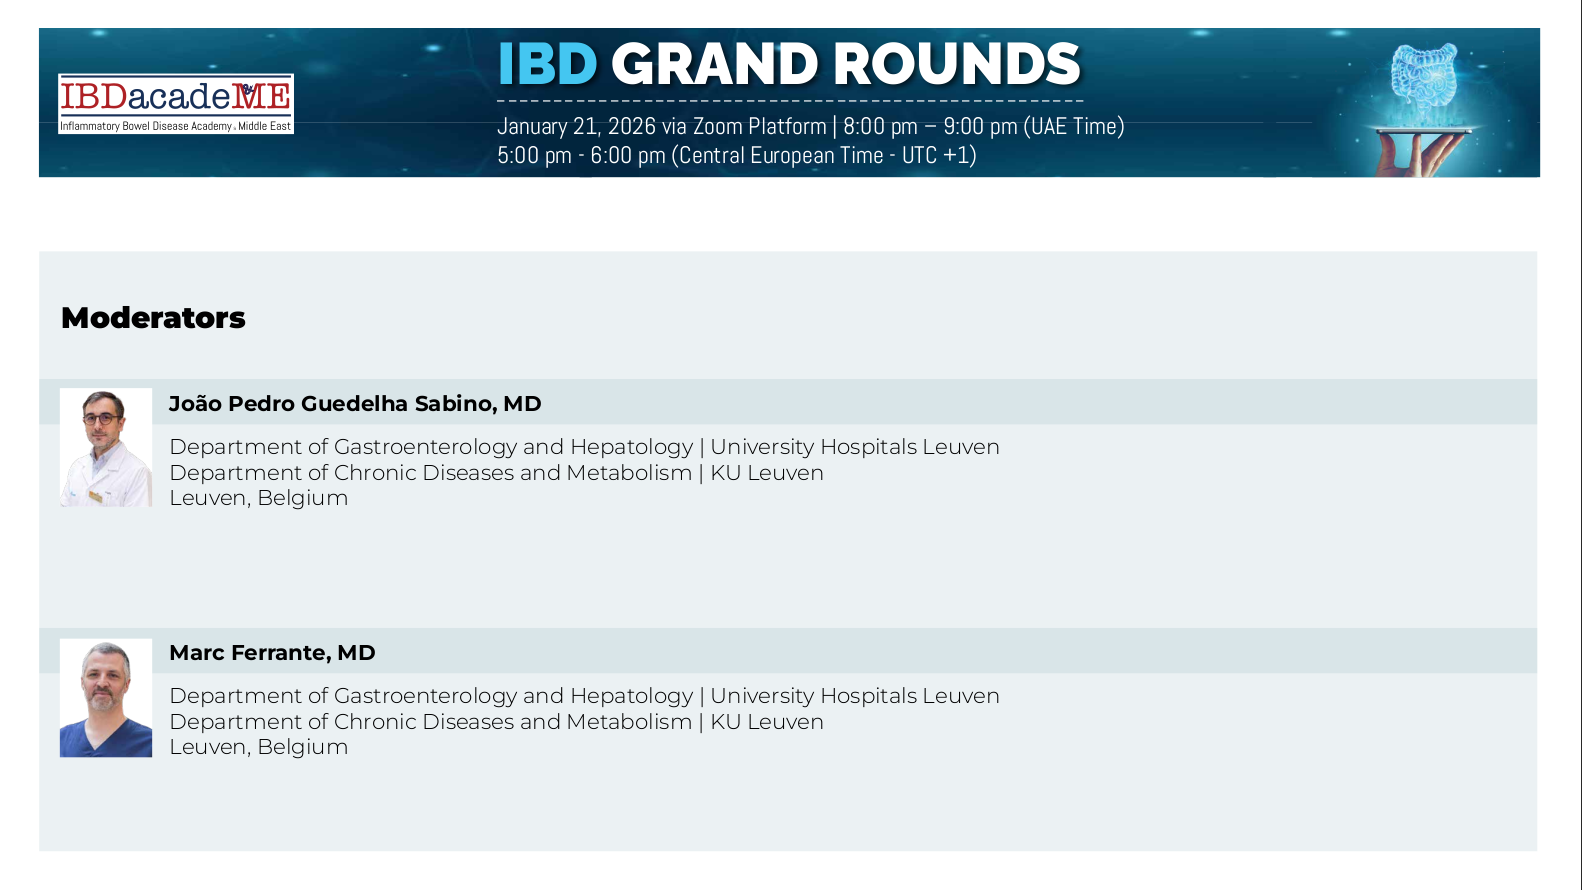
Task: Click the Moderators section heading
Action: [153, 318]
